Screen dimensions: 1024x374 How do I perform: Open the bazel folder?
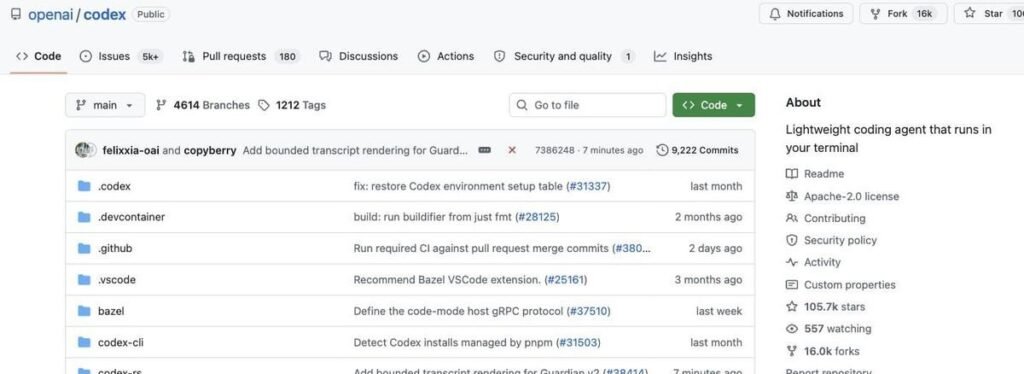pos(111,311)
